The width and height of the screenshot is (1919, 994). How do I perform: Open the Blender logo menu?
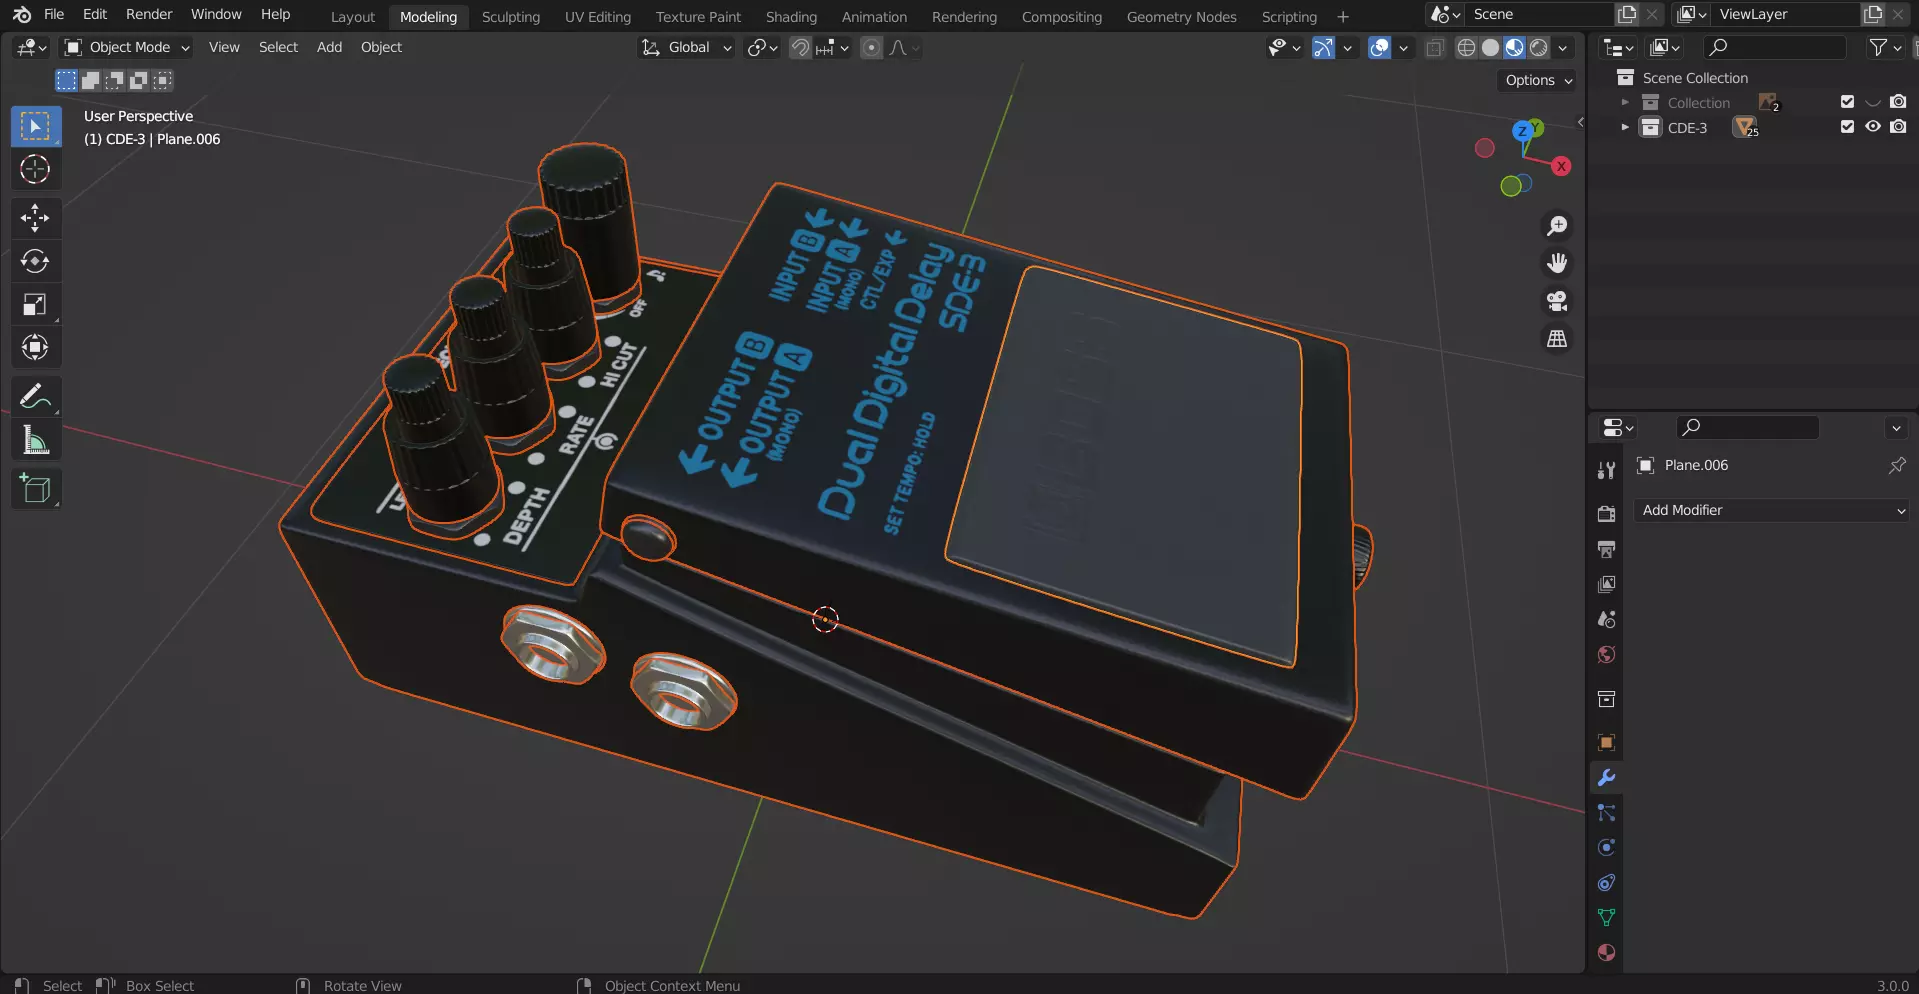[21, 14]
